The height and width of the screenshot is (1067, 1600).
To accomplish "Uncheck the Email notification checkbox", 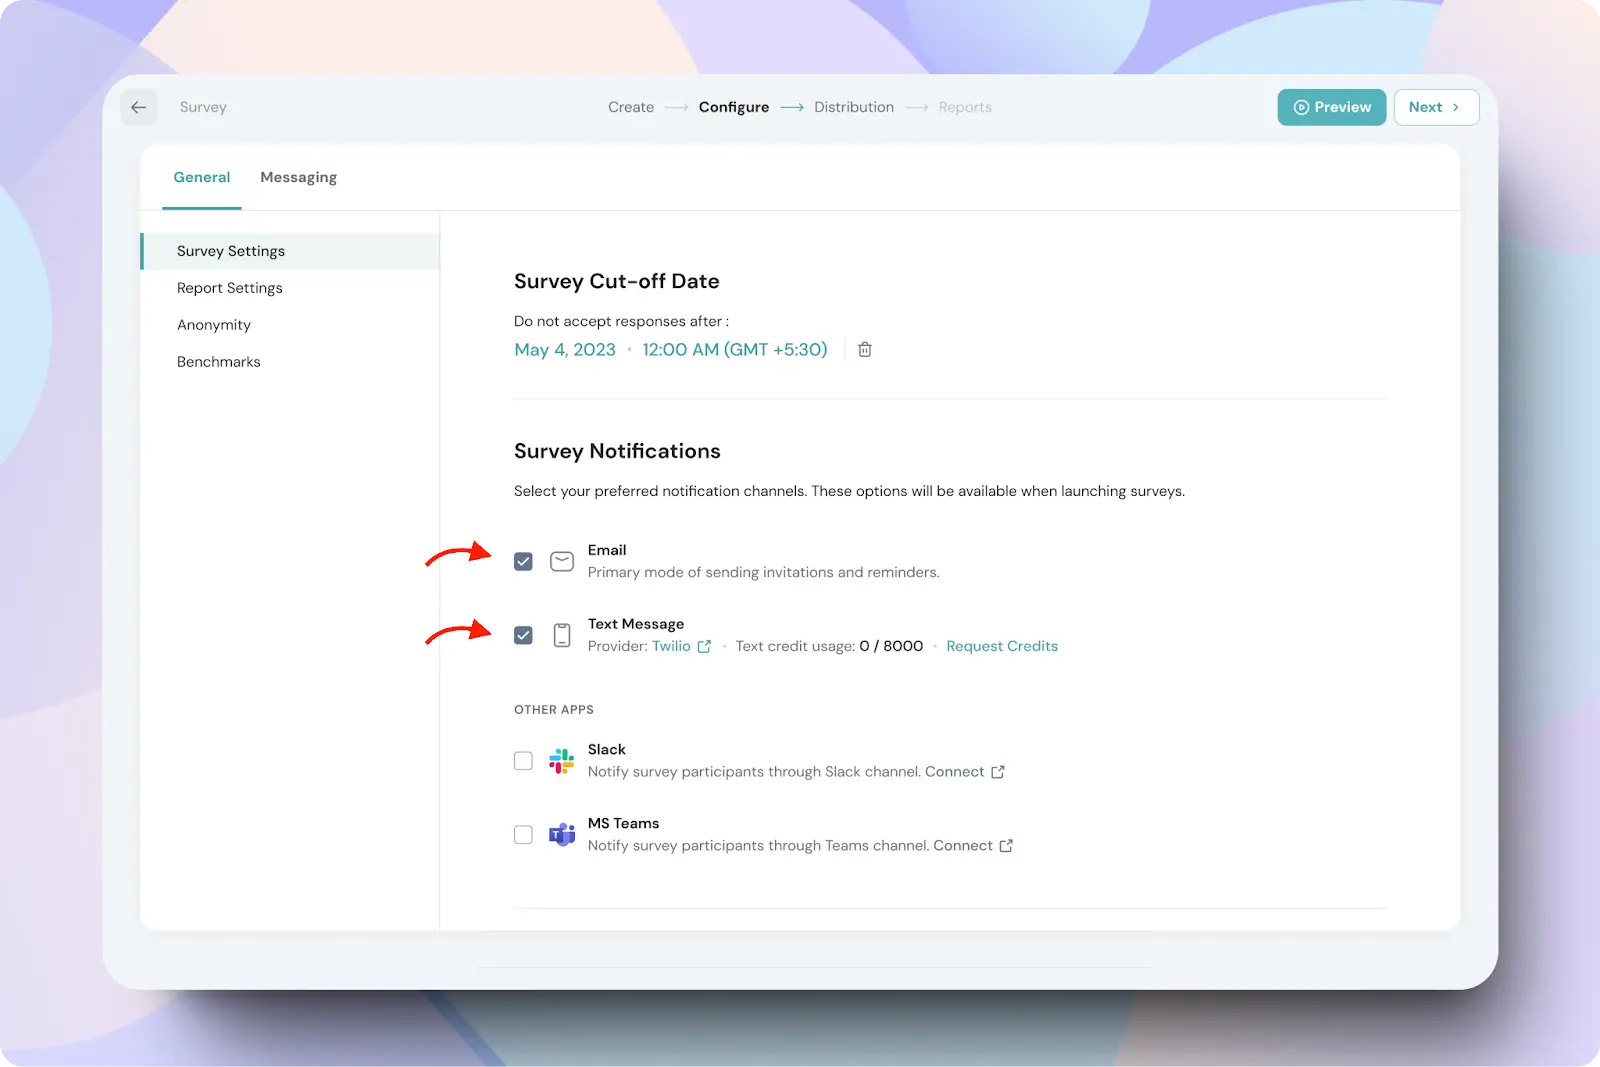I will pyautogui.click(x=523, y=561).
